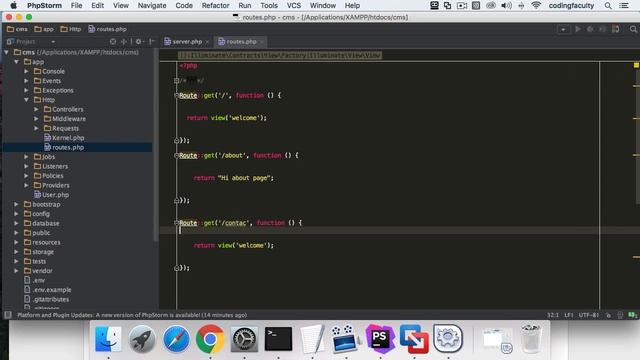Open the Apple menu
Viewport: 640px width, 360px height.
point(13,5)
